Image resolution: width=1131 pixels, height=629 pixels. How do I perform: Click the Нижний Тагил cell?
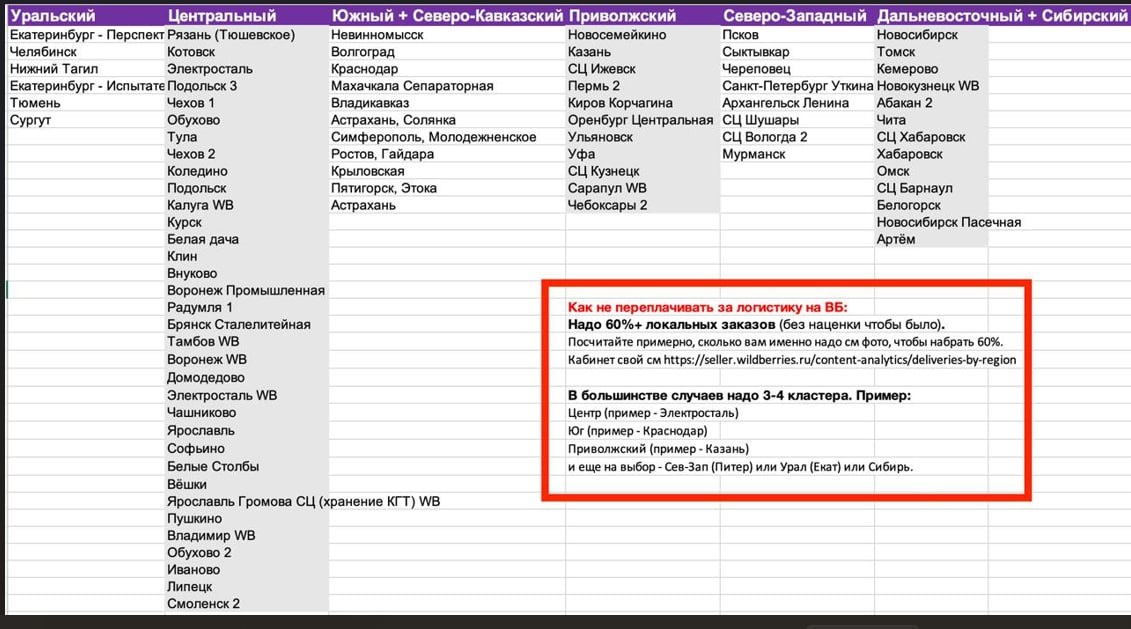point(86,69)
